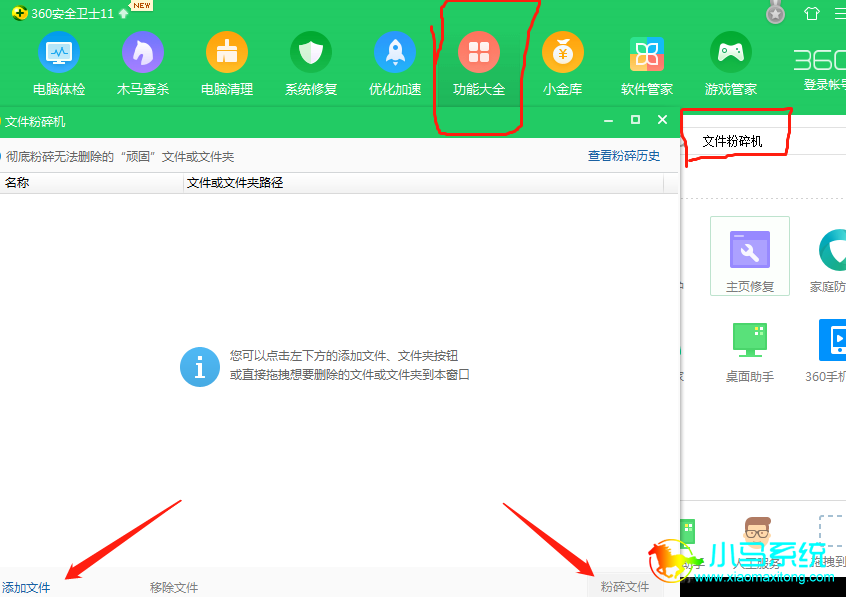Click 移除文件 remove file button
The image size is (846, 597).
pos(174,587)
